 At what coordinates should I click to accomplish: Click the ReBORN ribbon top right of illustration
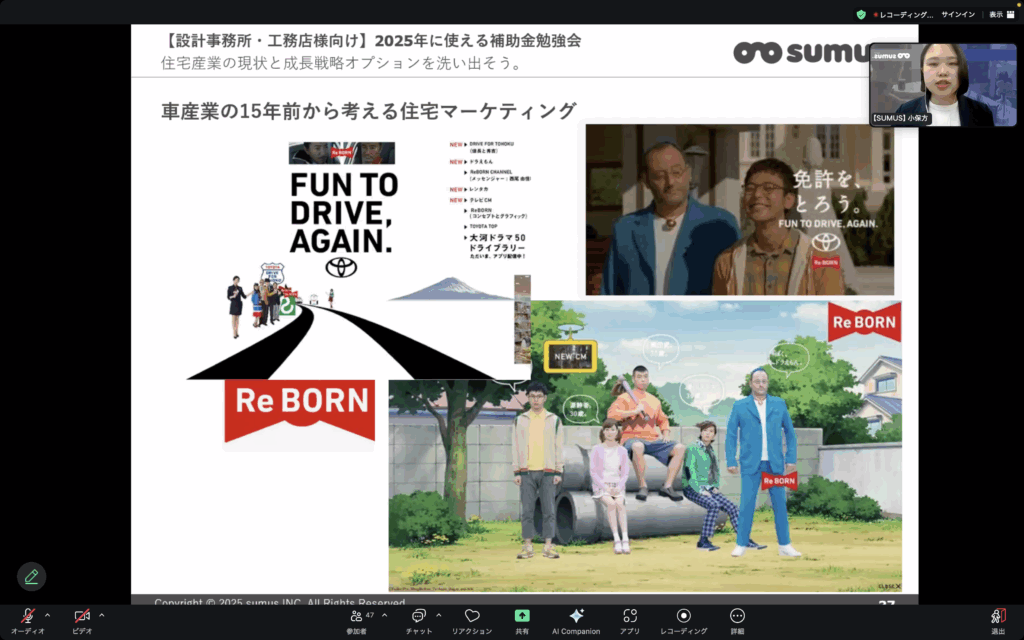[x=865, y=323]
